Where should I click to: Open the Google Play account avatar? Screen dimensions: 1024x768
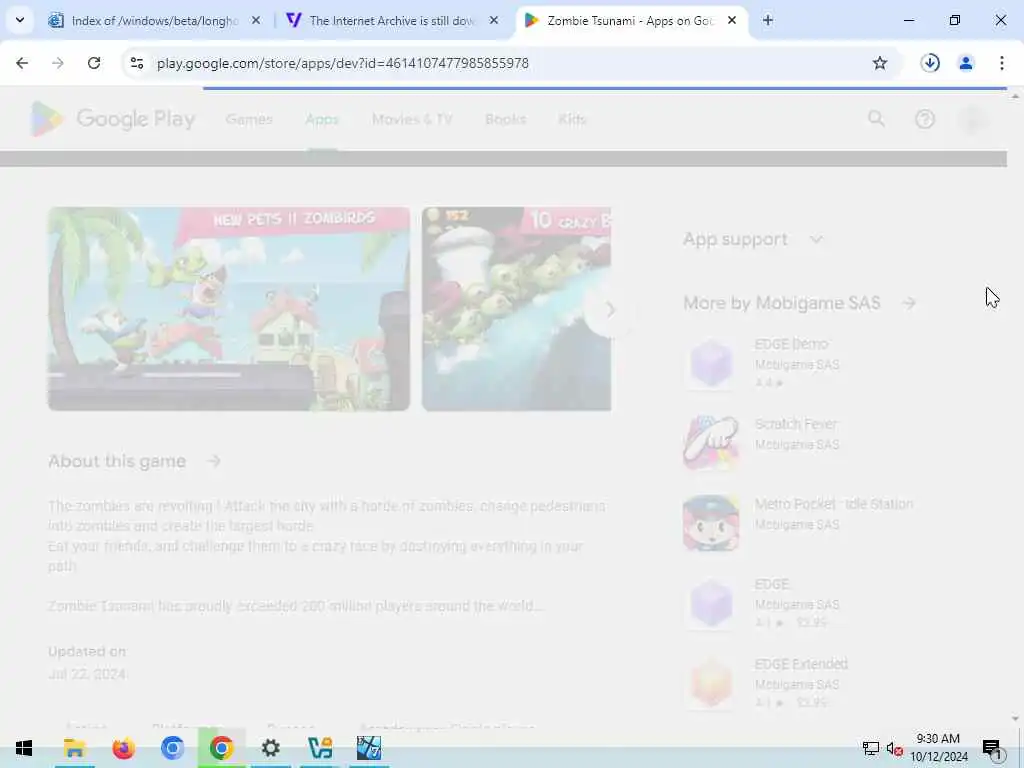tap(974, 119)
